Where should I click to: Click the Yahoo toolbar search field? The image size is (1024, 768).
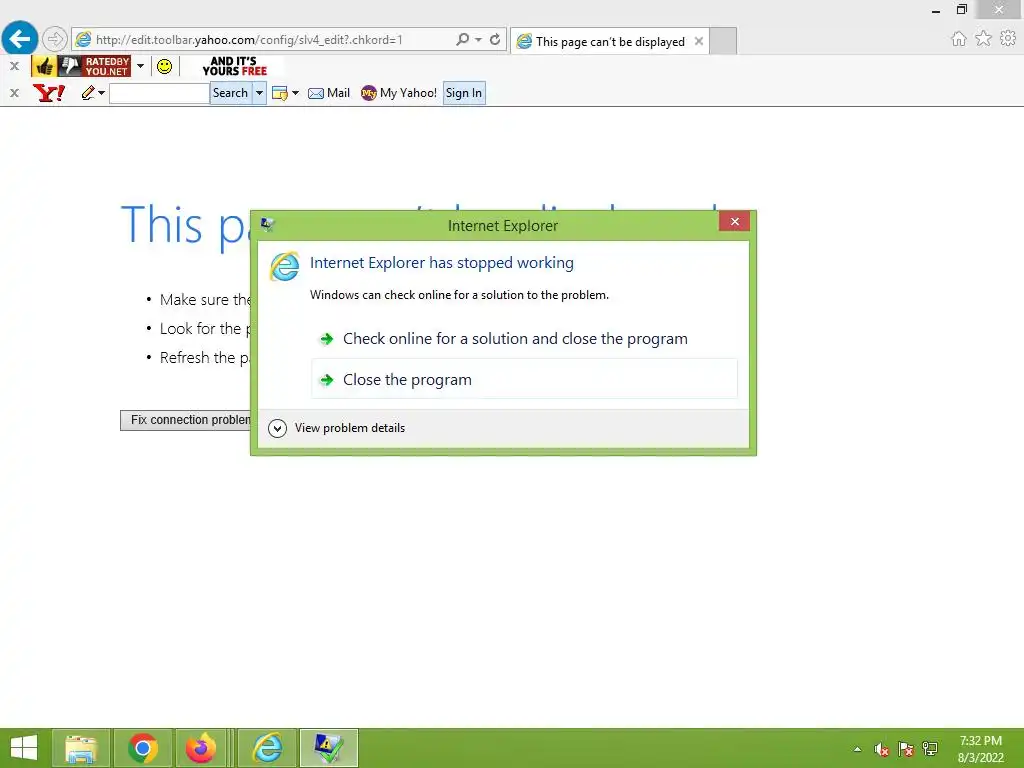click(159, 93)
